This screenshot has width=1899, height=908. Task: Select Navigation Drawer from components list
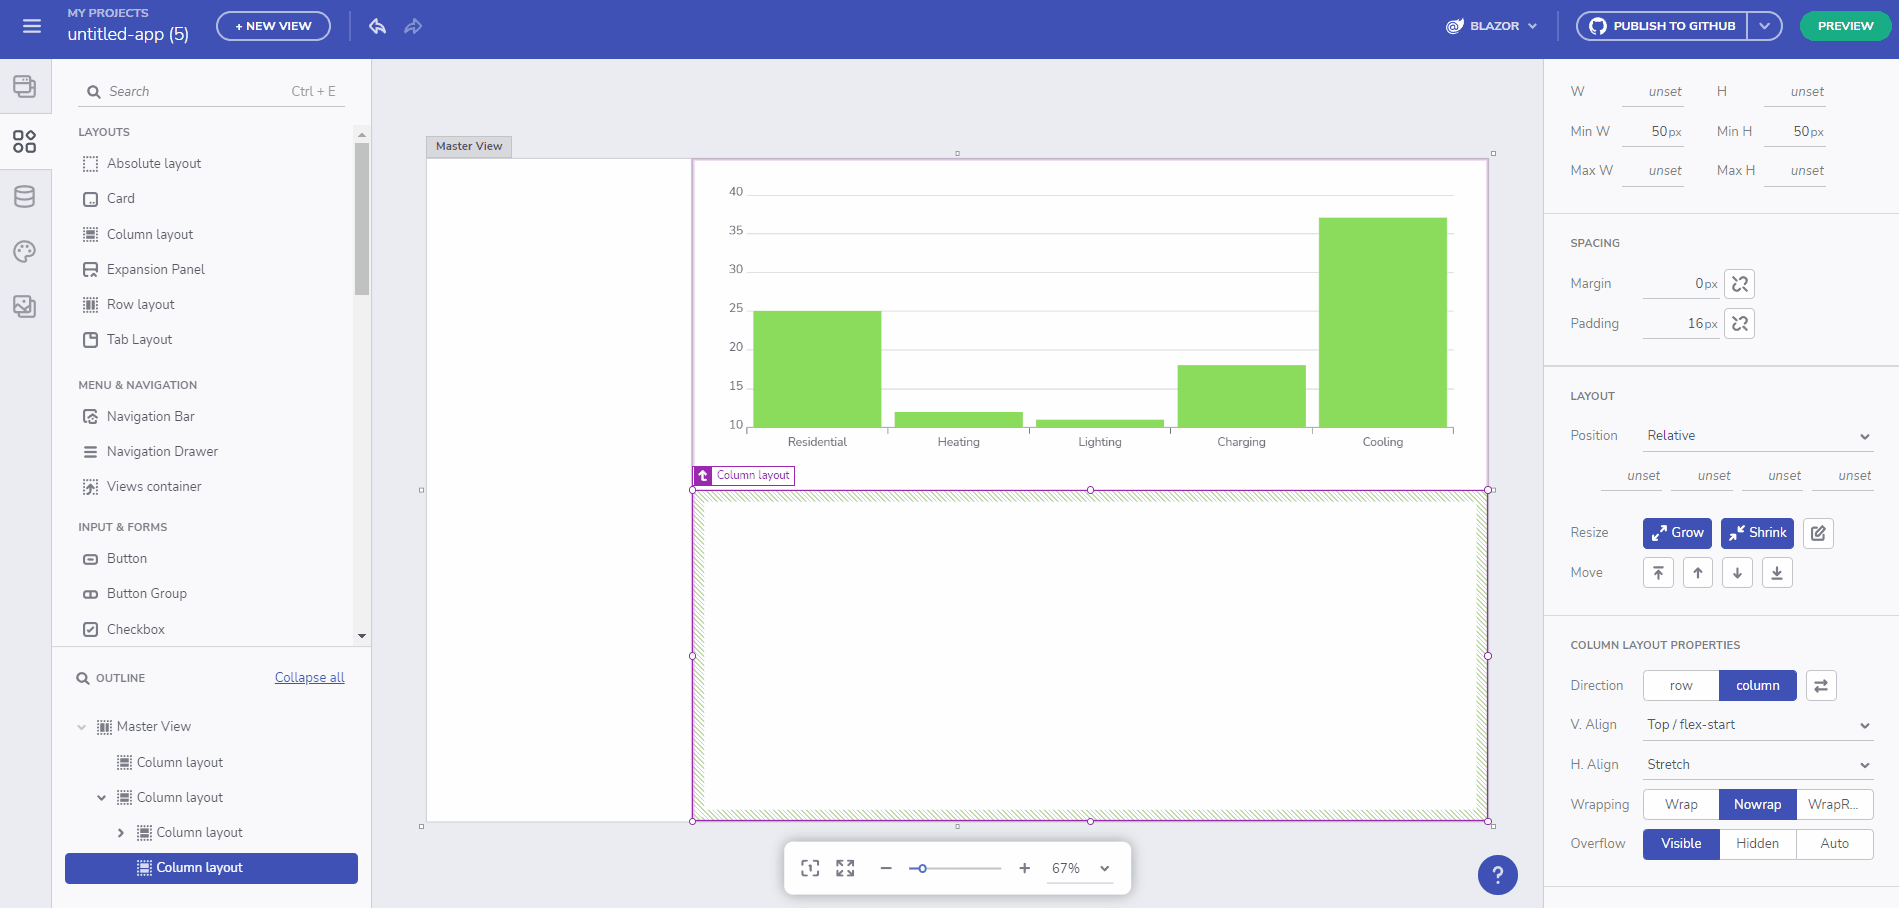point(162,452)
